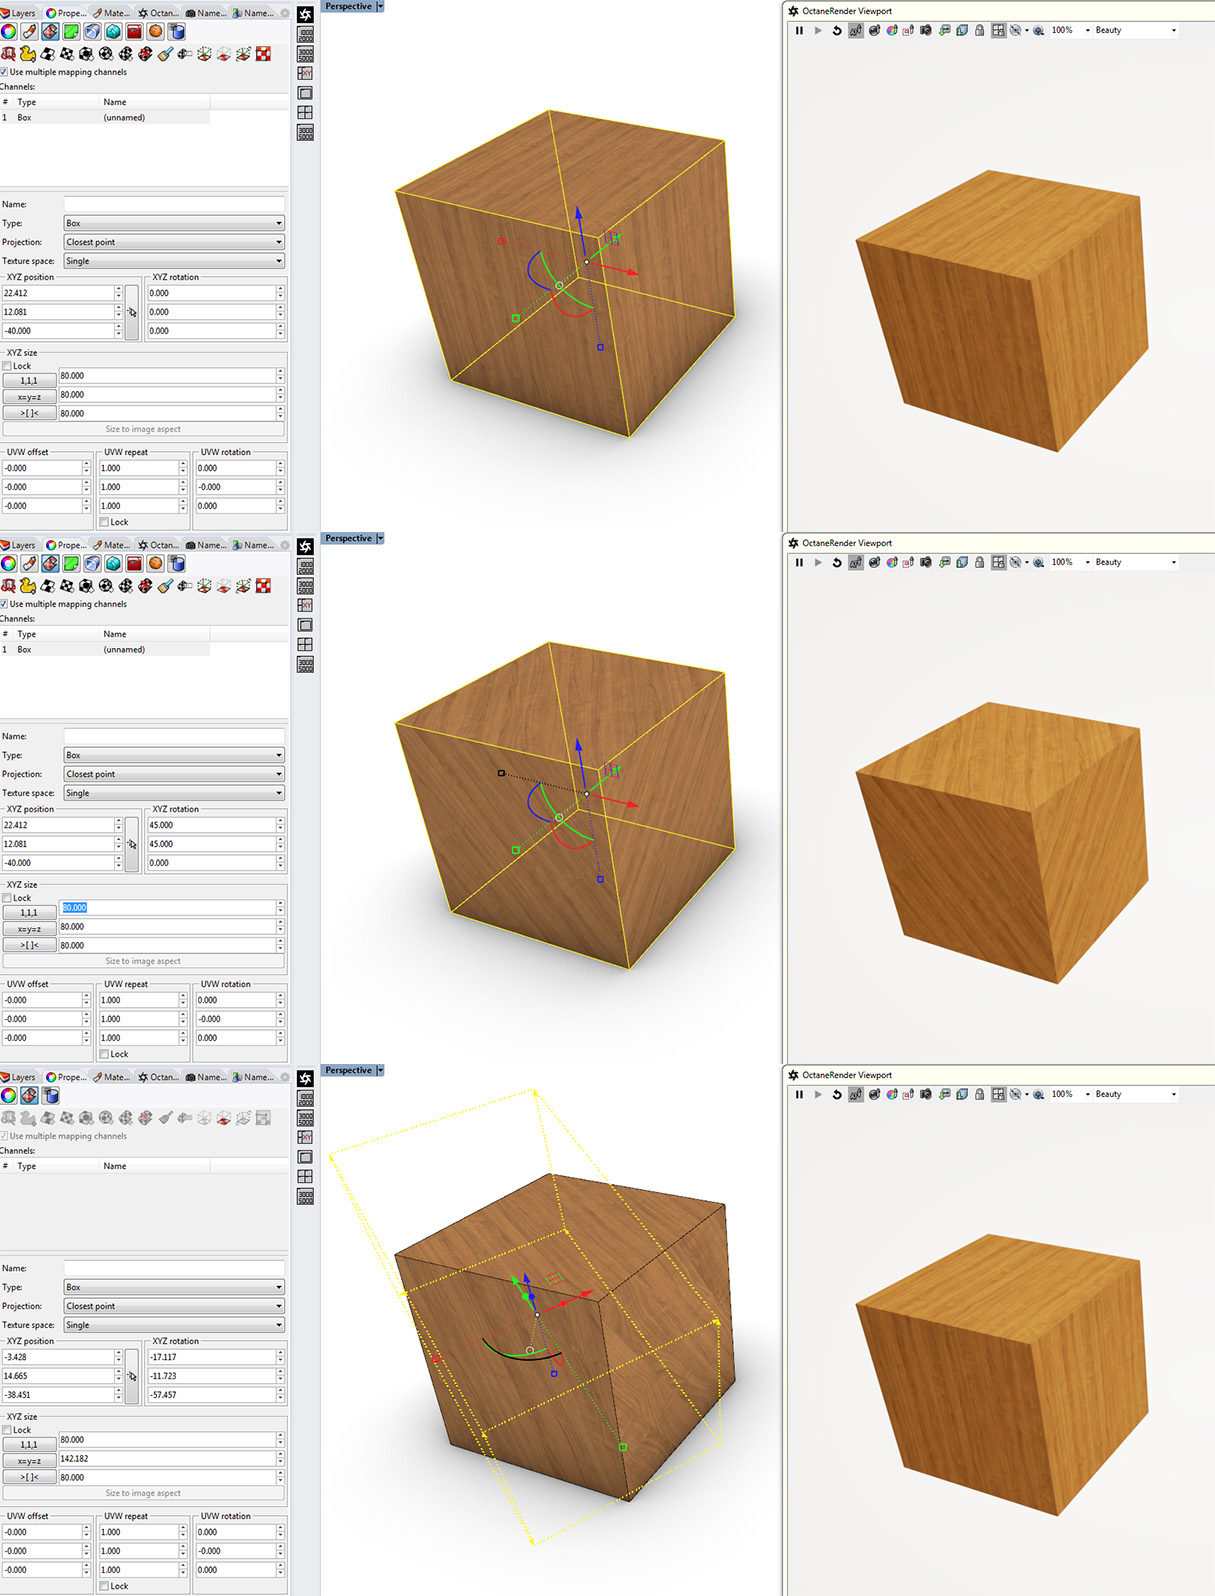Image resolution: width=1215 pixels, height=1596 pixels.
Task: Open 100% zoom dropdown in the bottom Octane viewport
Action: pyautogui.click(x=1088, y=1094)
